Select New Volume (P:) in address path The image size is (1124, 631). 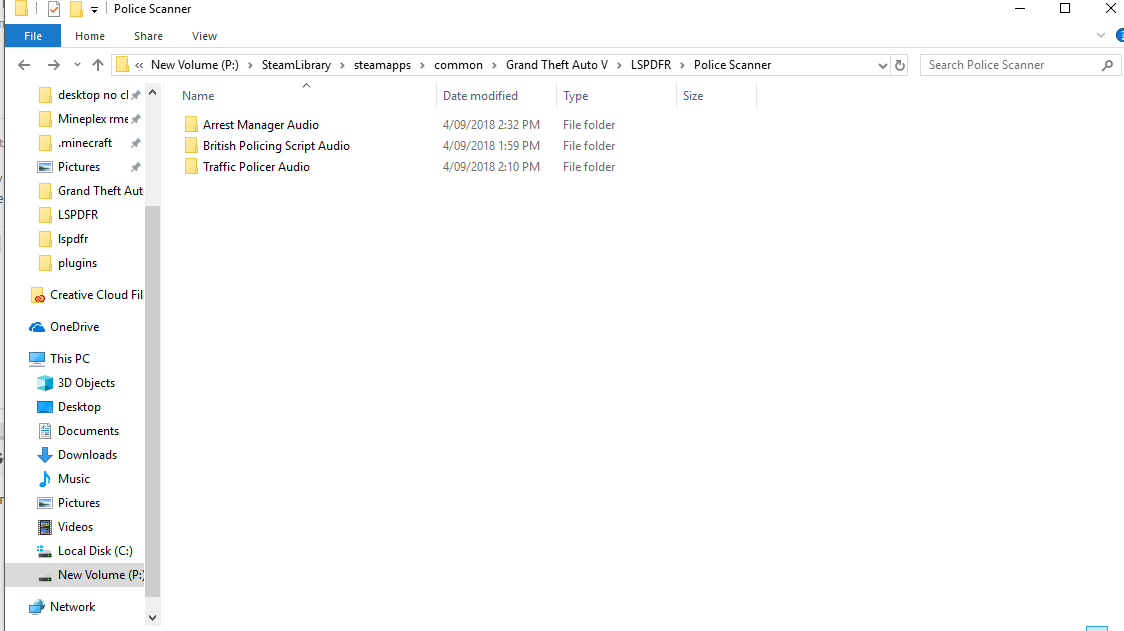click(194, 65)
